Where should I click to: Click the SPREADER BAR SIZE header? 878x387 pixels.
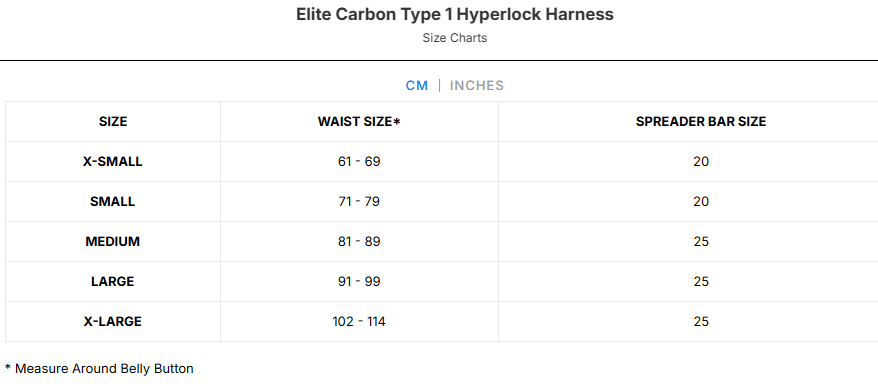(700, 122)
